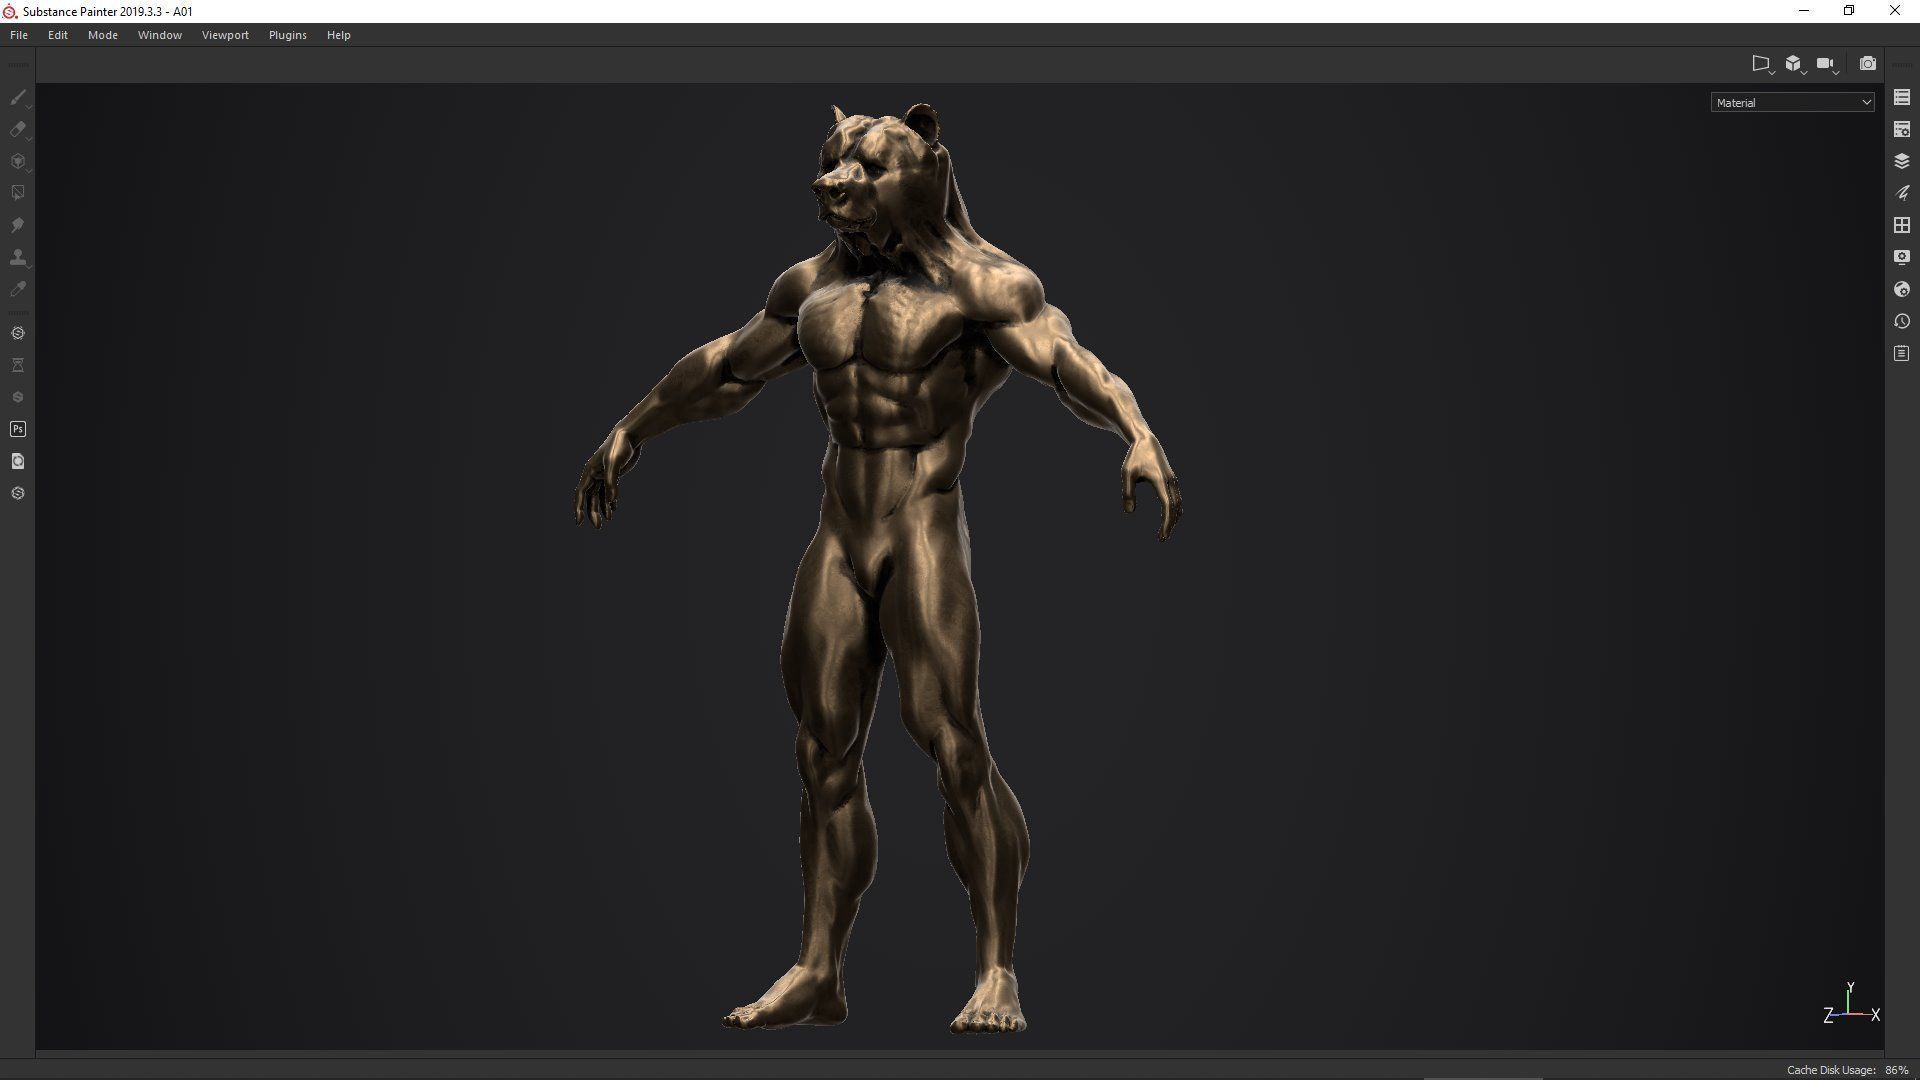
Task: Export to Photoshop via the Ps icon
Action: [17, 429]
